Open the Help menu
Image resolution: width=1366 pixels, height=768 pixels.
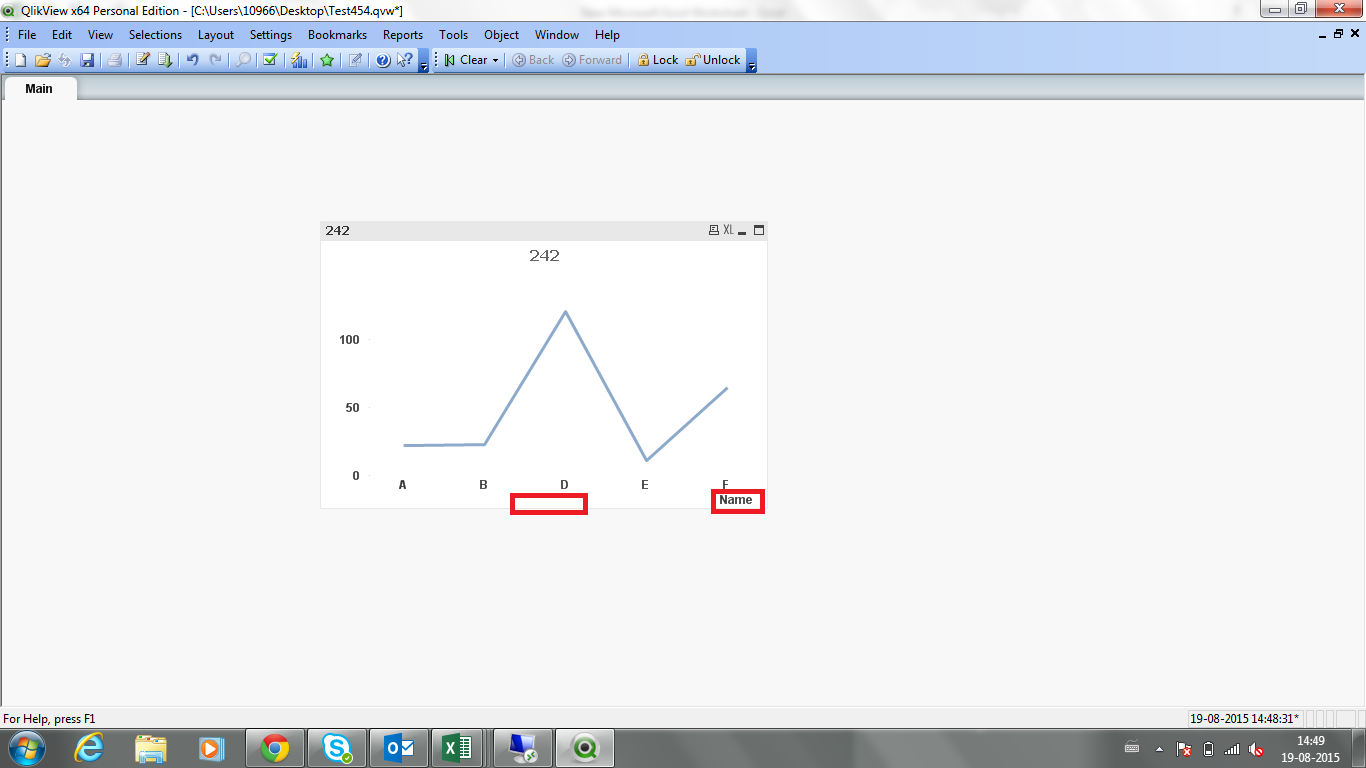(x=607, y=34)
